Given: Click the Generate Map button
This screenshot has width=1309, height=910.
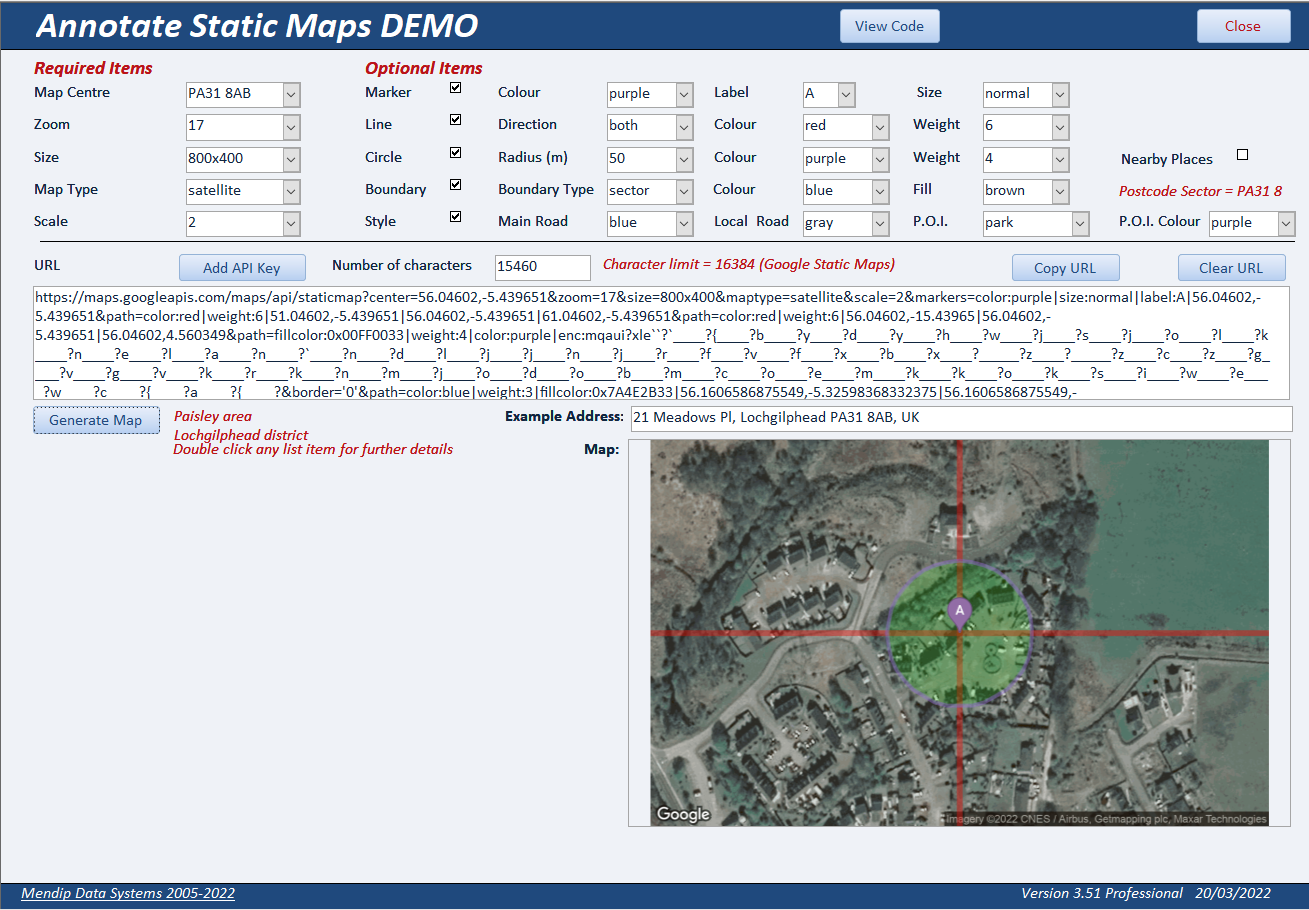Looking at the screenshot, I should coord(96,420).
